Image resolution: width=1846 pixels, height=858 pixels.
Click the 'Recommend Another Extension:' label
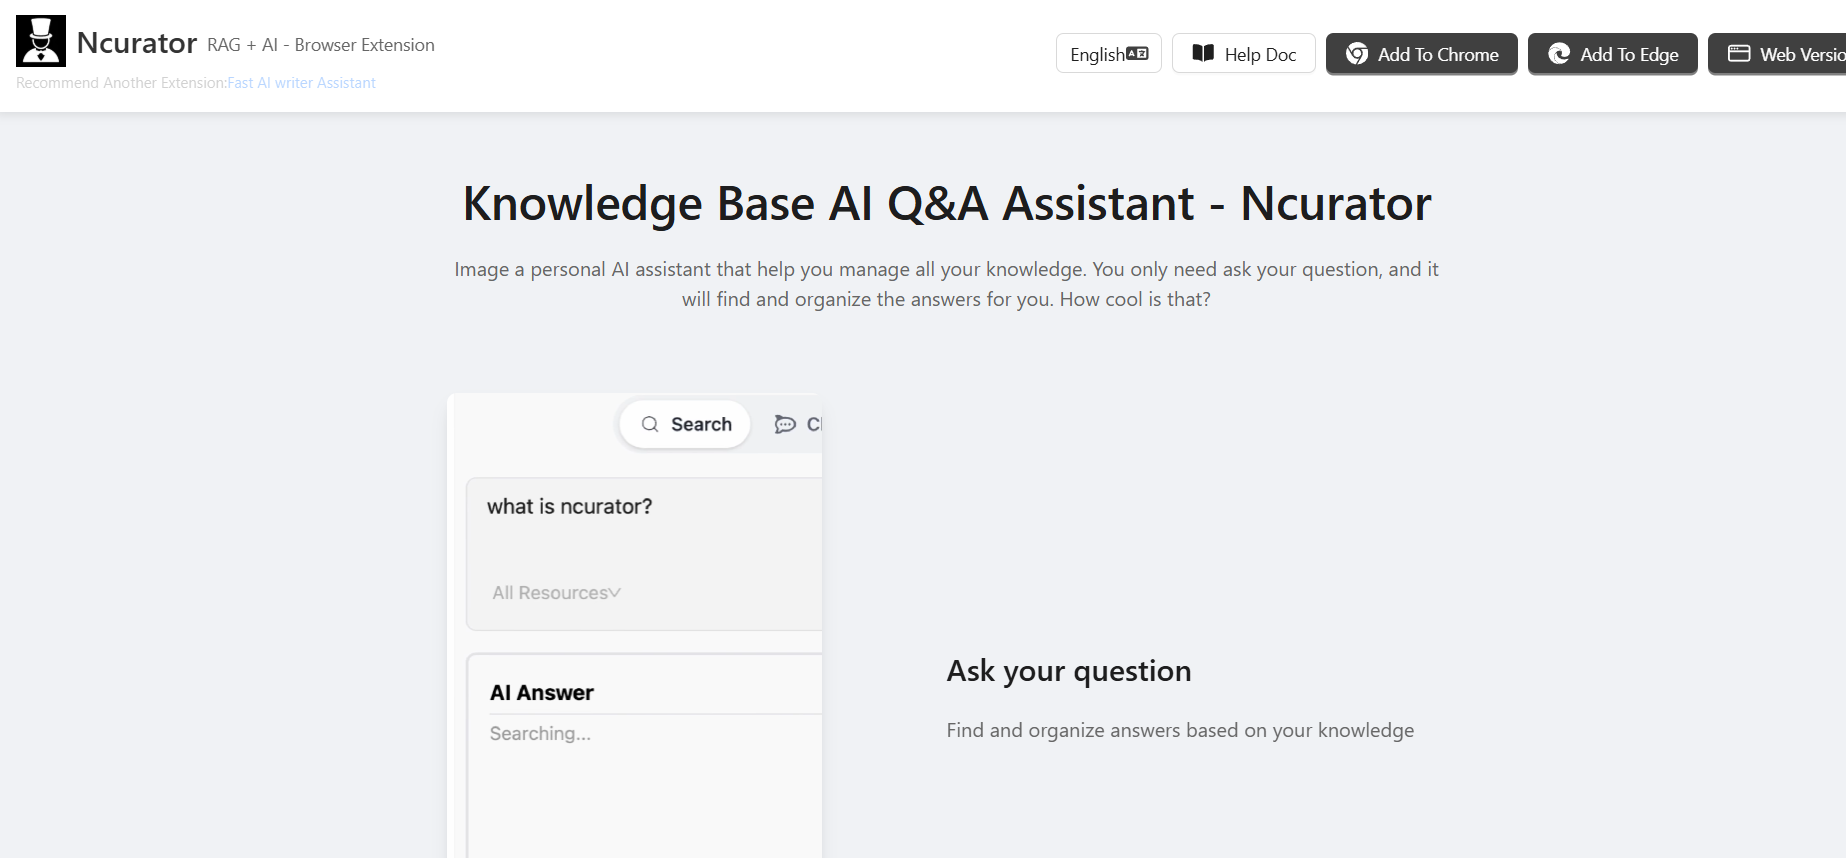(121, 83)
